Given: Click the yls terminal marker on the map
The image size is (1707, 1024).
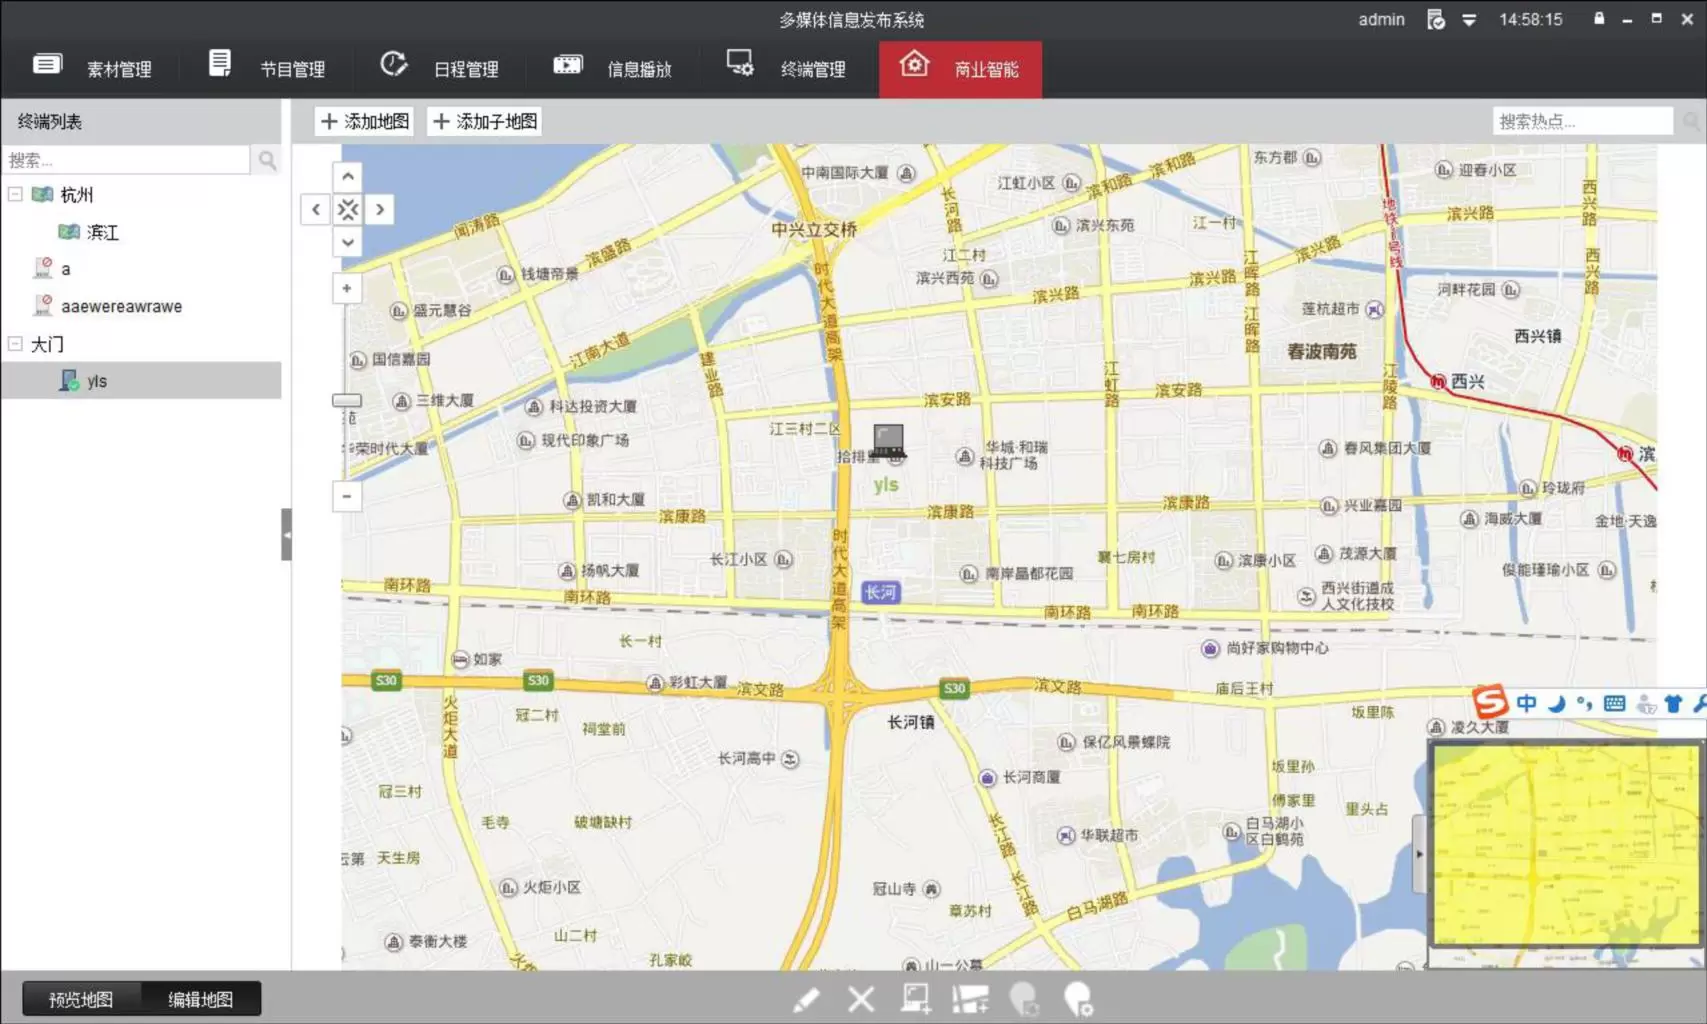Looking at the screenshot, I should pyautogui.click(x=888, y=441).
